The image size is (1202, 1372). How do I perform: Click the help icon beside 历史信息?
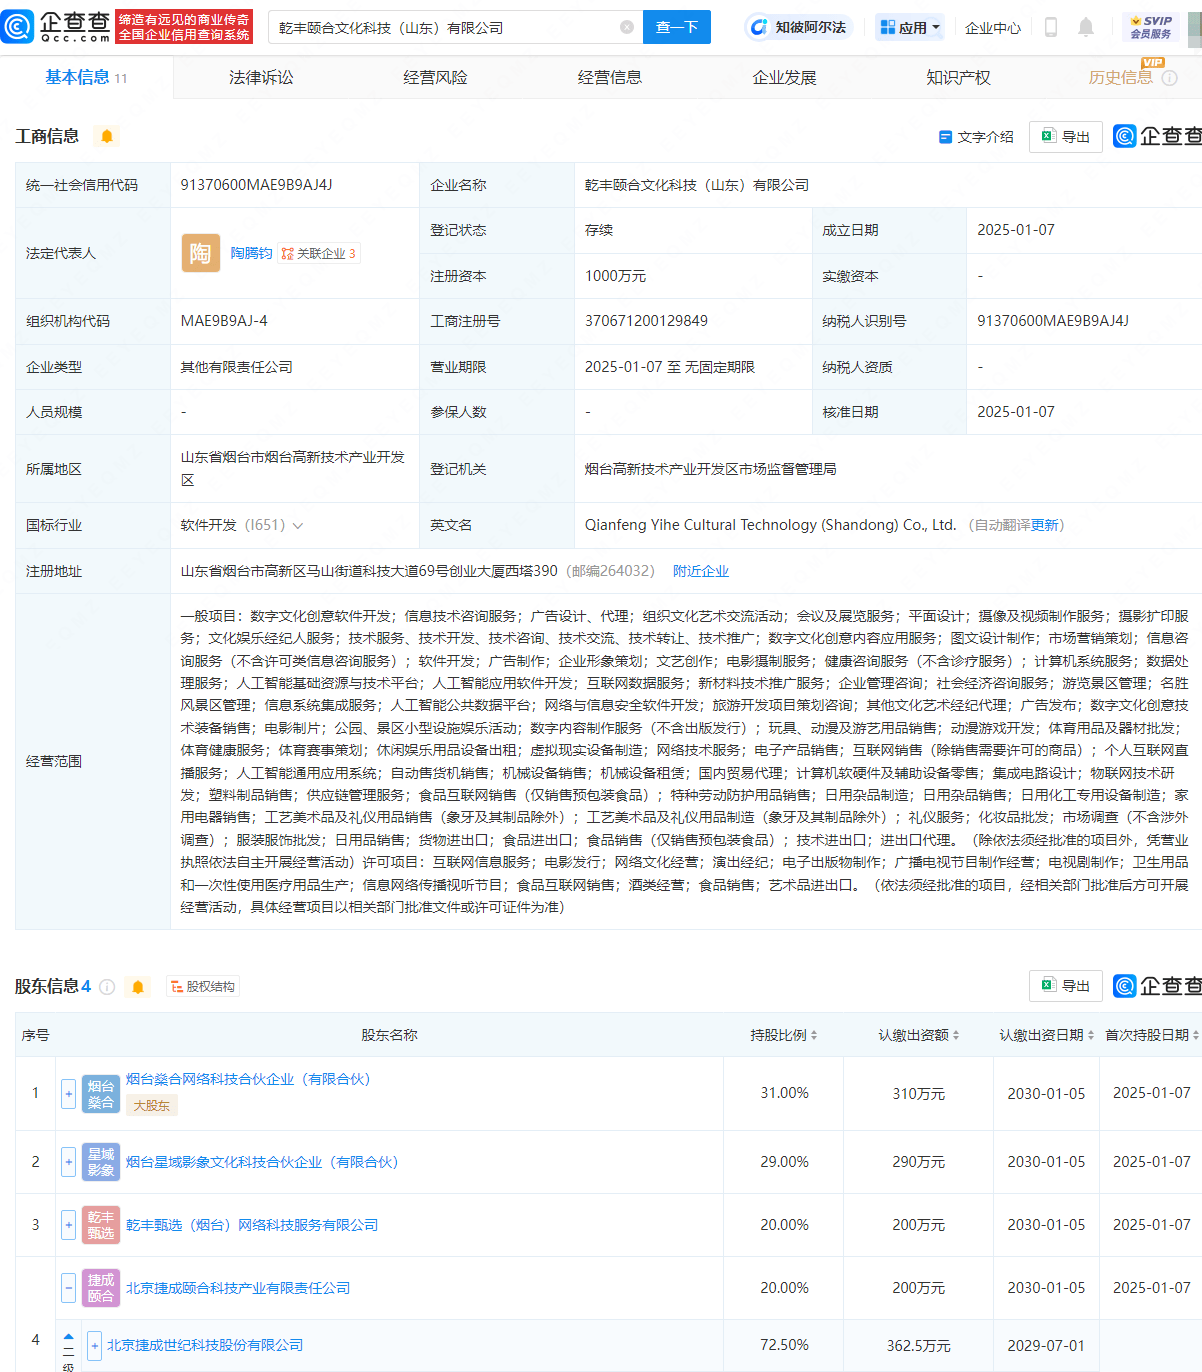pos(1169,78)
